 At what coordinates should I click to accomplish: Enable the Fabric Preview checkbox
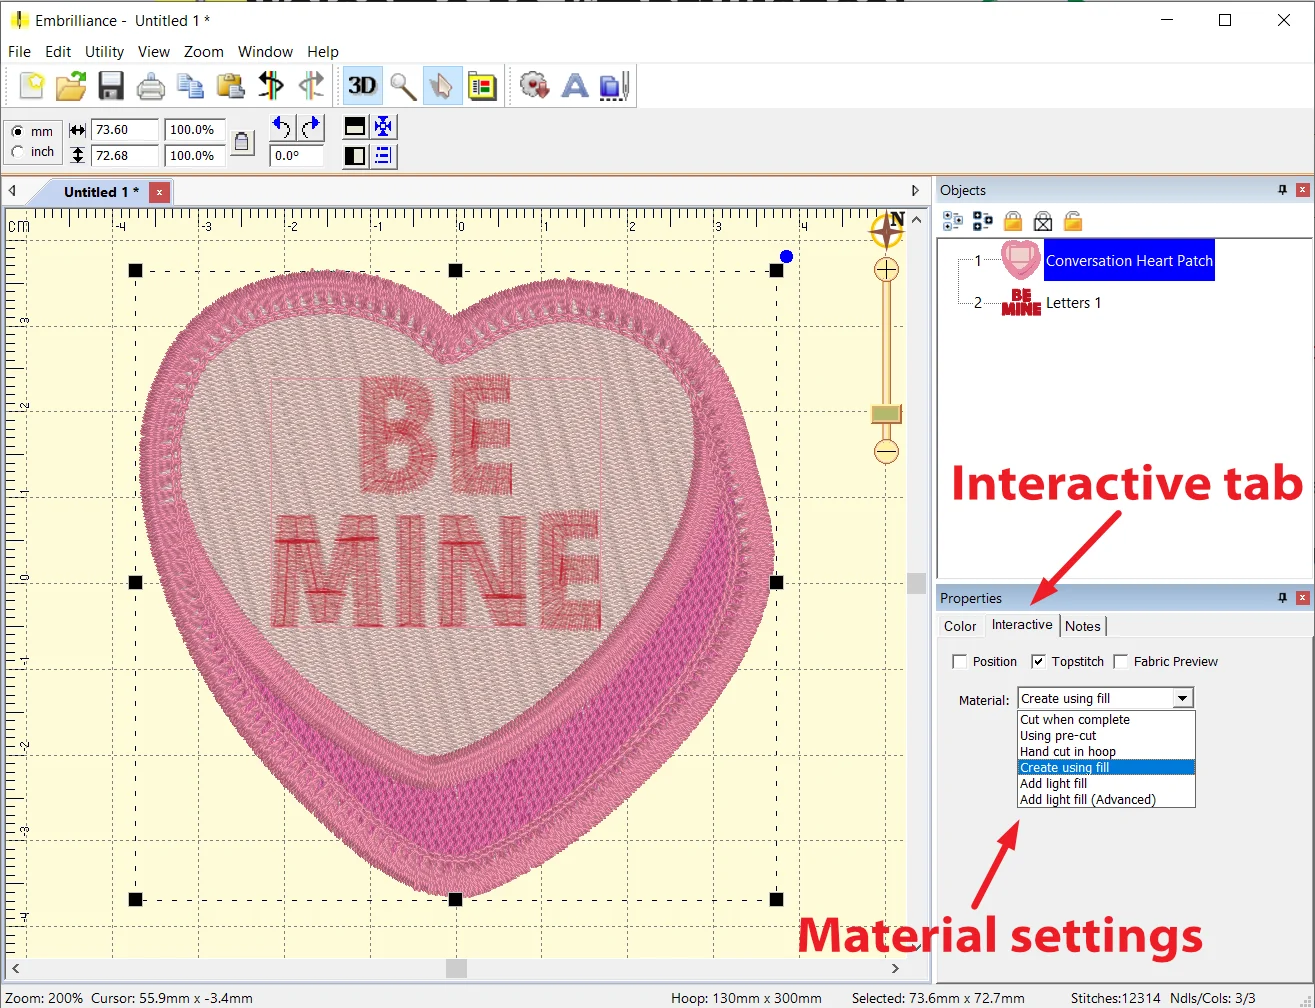click(1121, 662)
